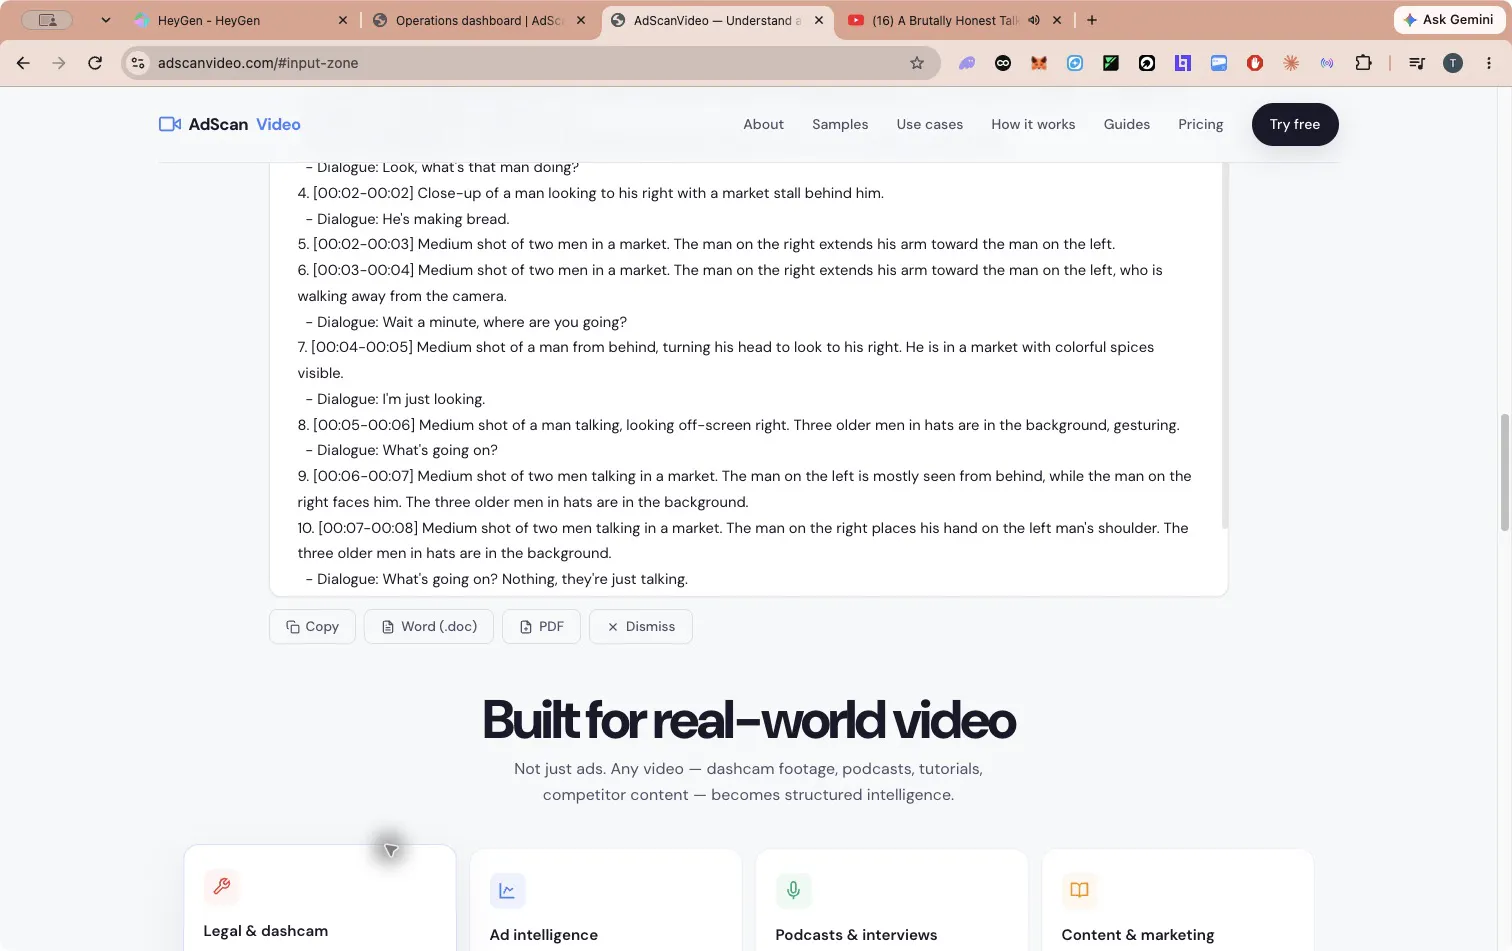Click the purple h extension icon
The height and width of the screenshot is (951, 1512).
pyautogui.click(x=1183, y=63)
